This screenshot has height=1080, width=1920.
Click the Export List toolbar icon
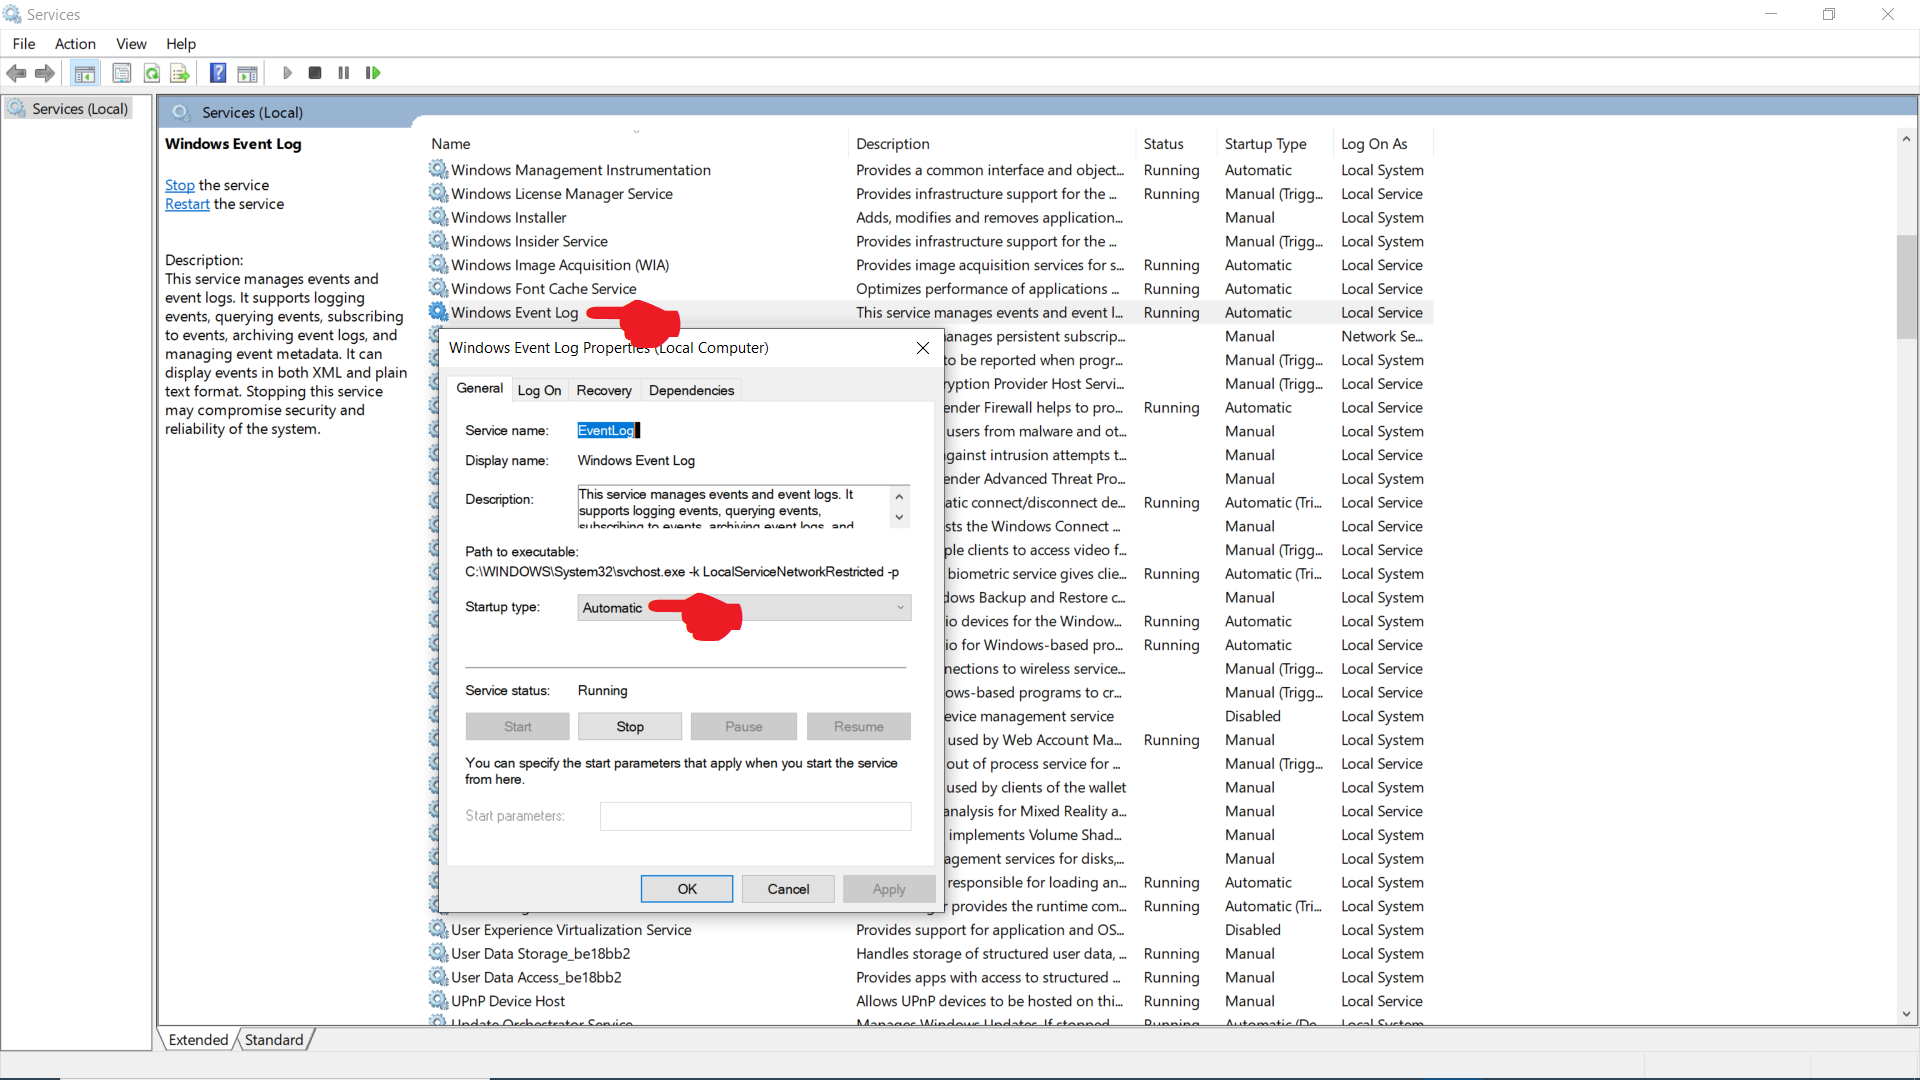(x=180, y=73)
